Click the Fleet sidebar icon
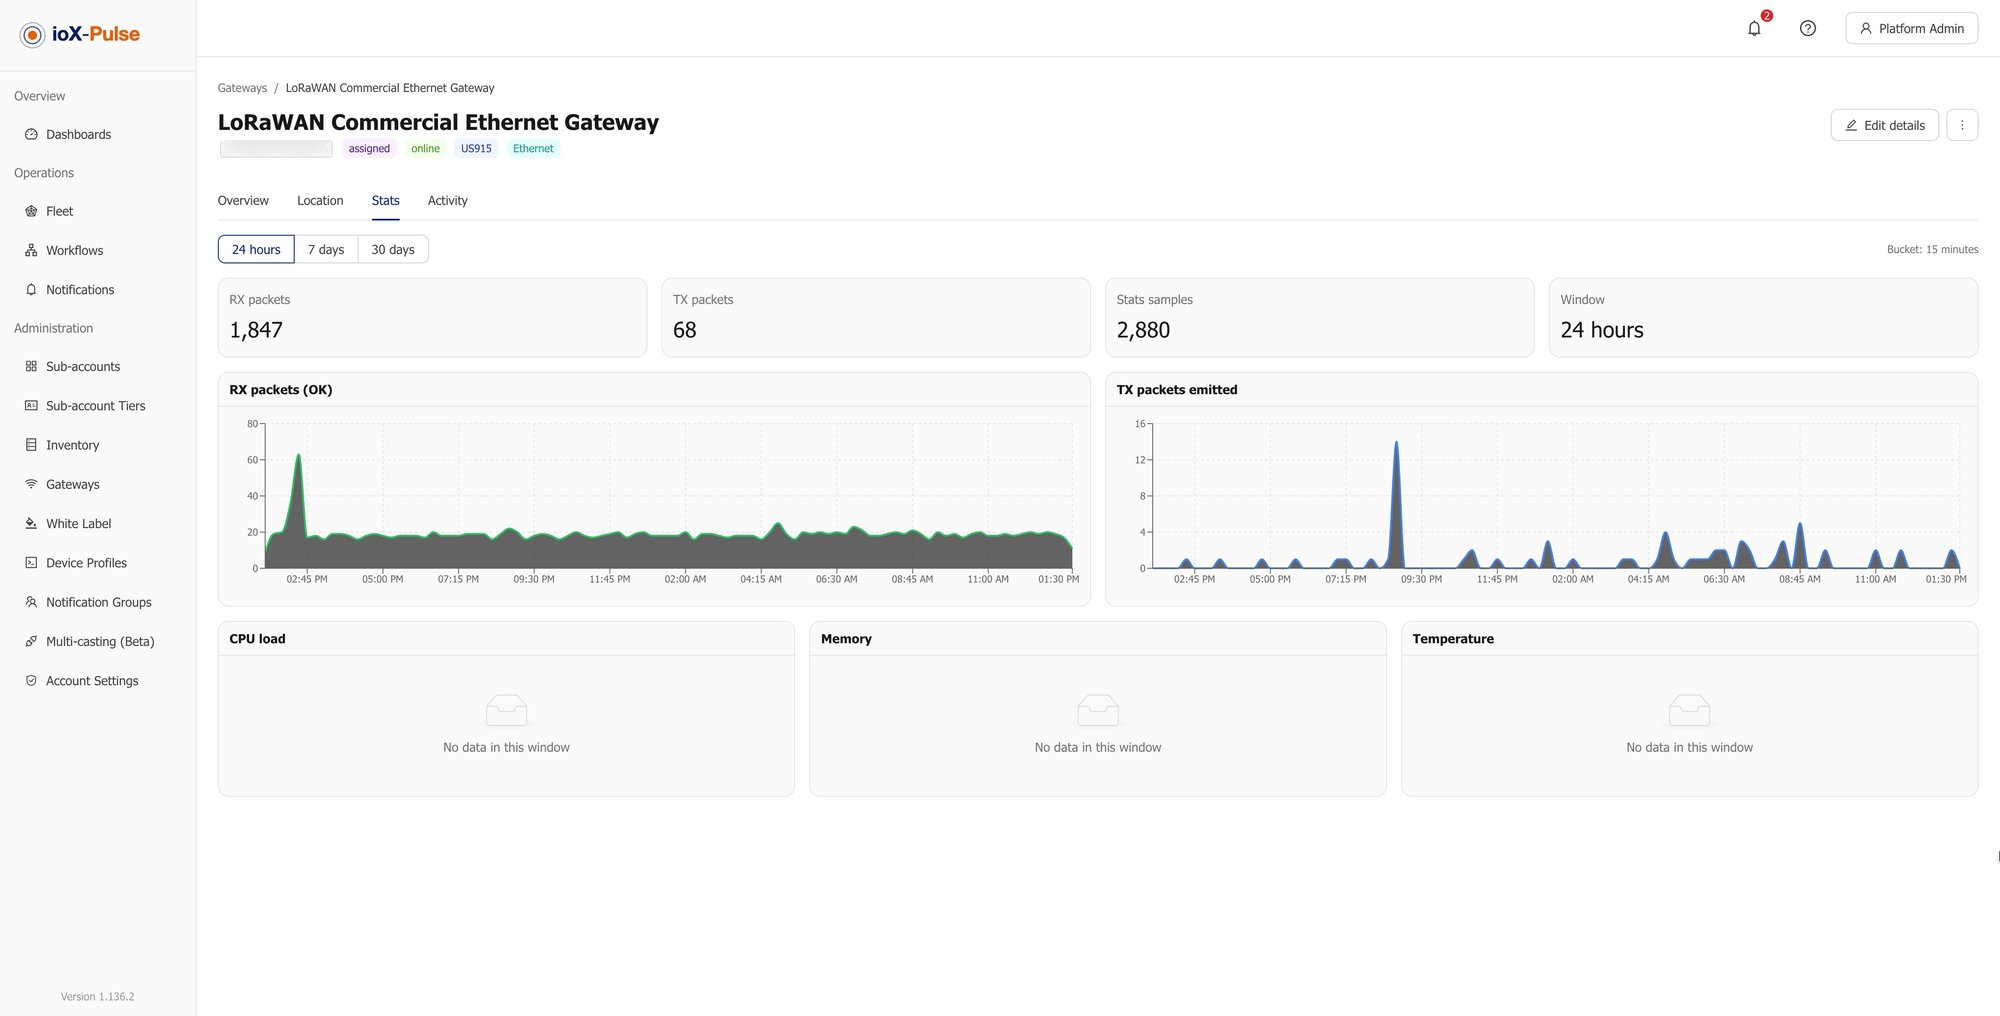The height and width of the screenshot is (1016, 2000). (x=31, y=211)
